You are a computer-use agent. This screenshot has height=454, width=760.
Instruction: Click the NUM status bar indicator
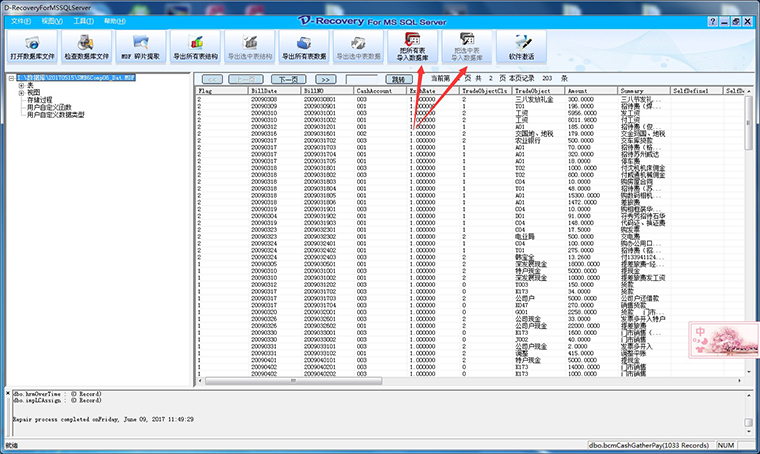coord(726,445)
